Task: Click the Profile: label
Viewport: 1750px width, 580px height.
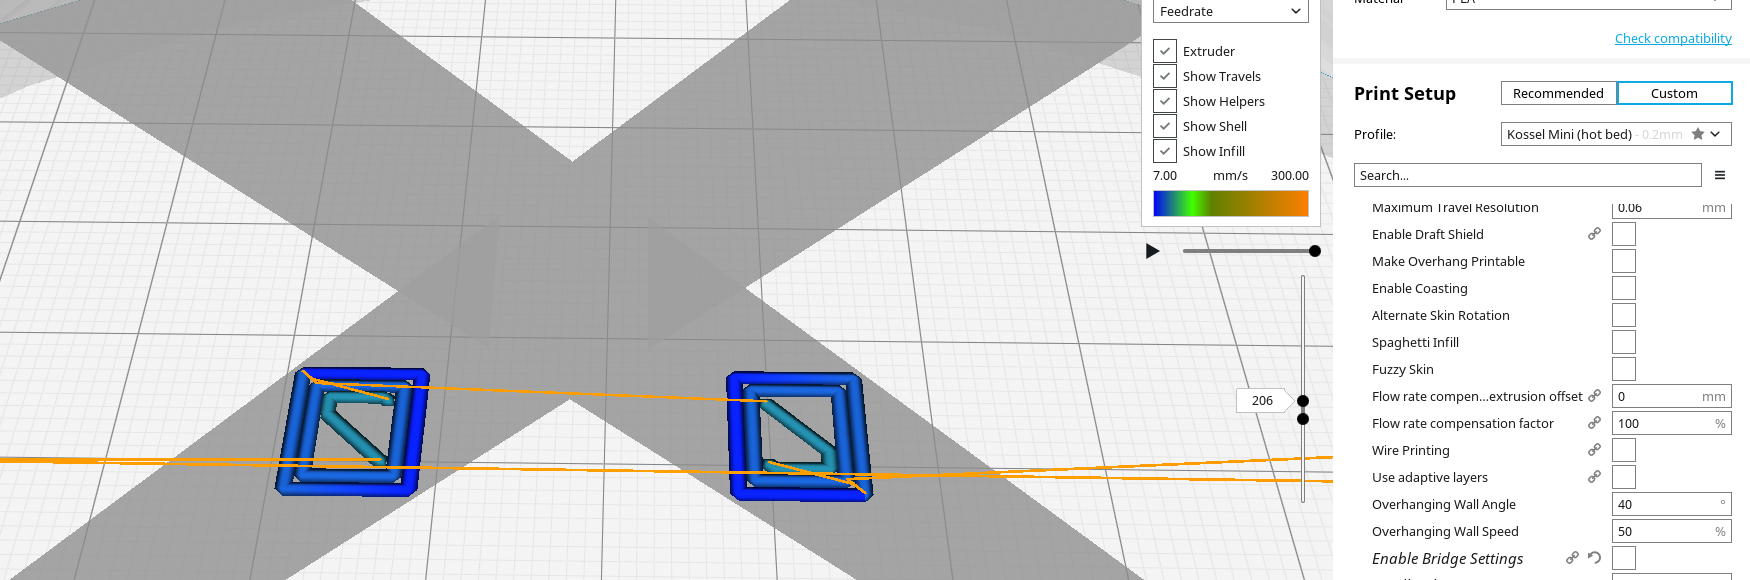Action: [1375, 134]
